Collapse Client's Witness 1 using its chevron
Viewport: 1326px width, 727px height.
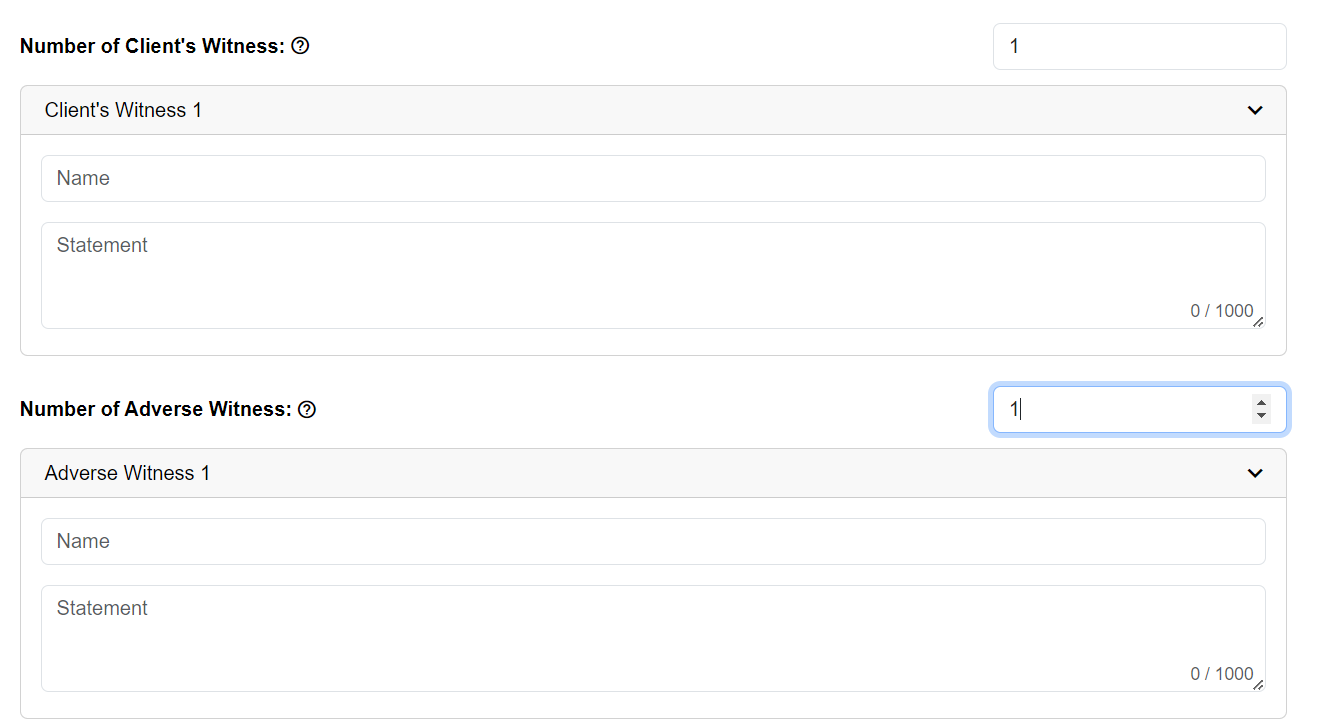coord(1255,110)
